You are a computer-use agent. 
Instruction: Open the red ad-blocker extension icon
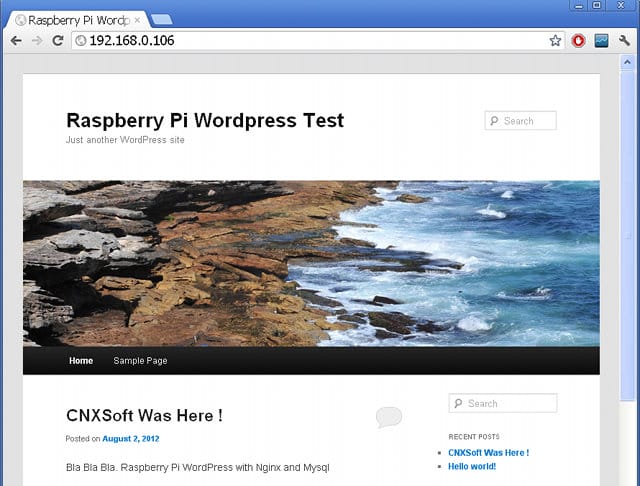click(578, 40)
